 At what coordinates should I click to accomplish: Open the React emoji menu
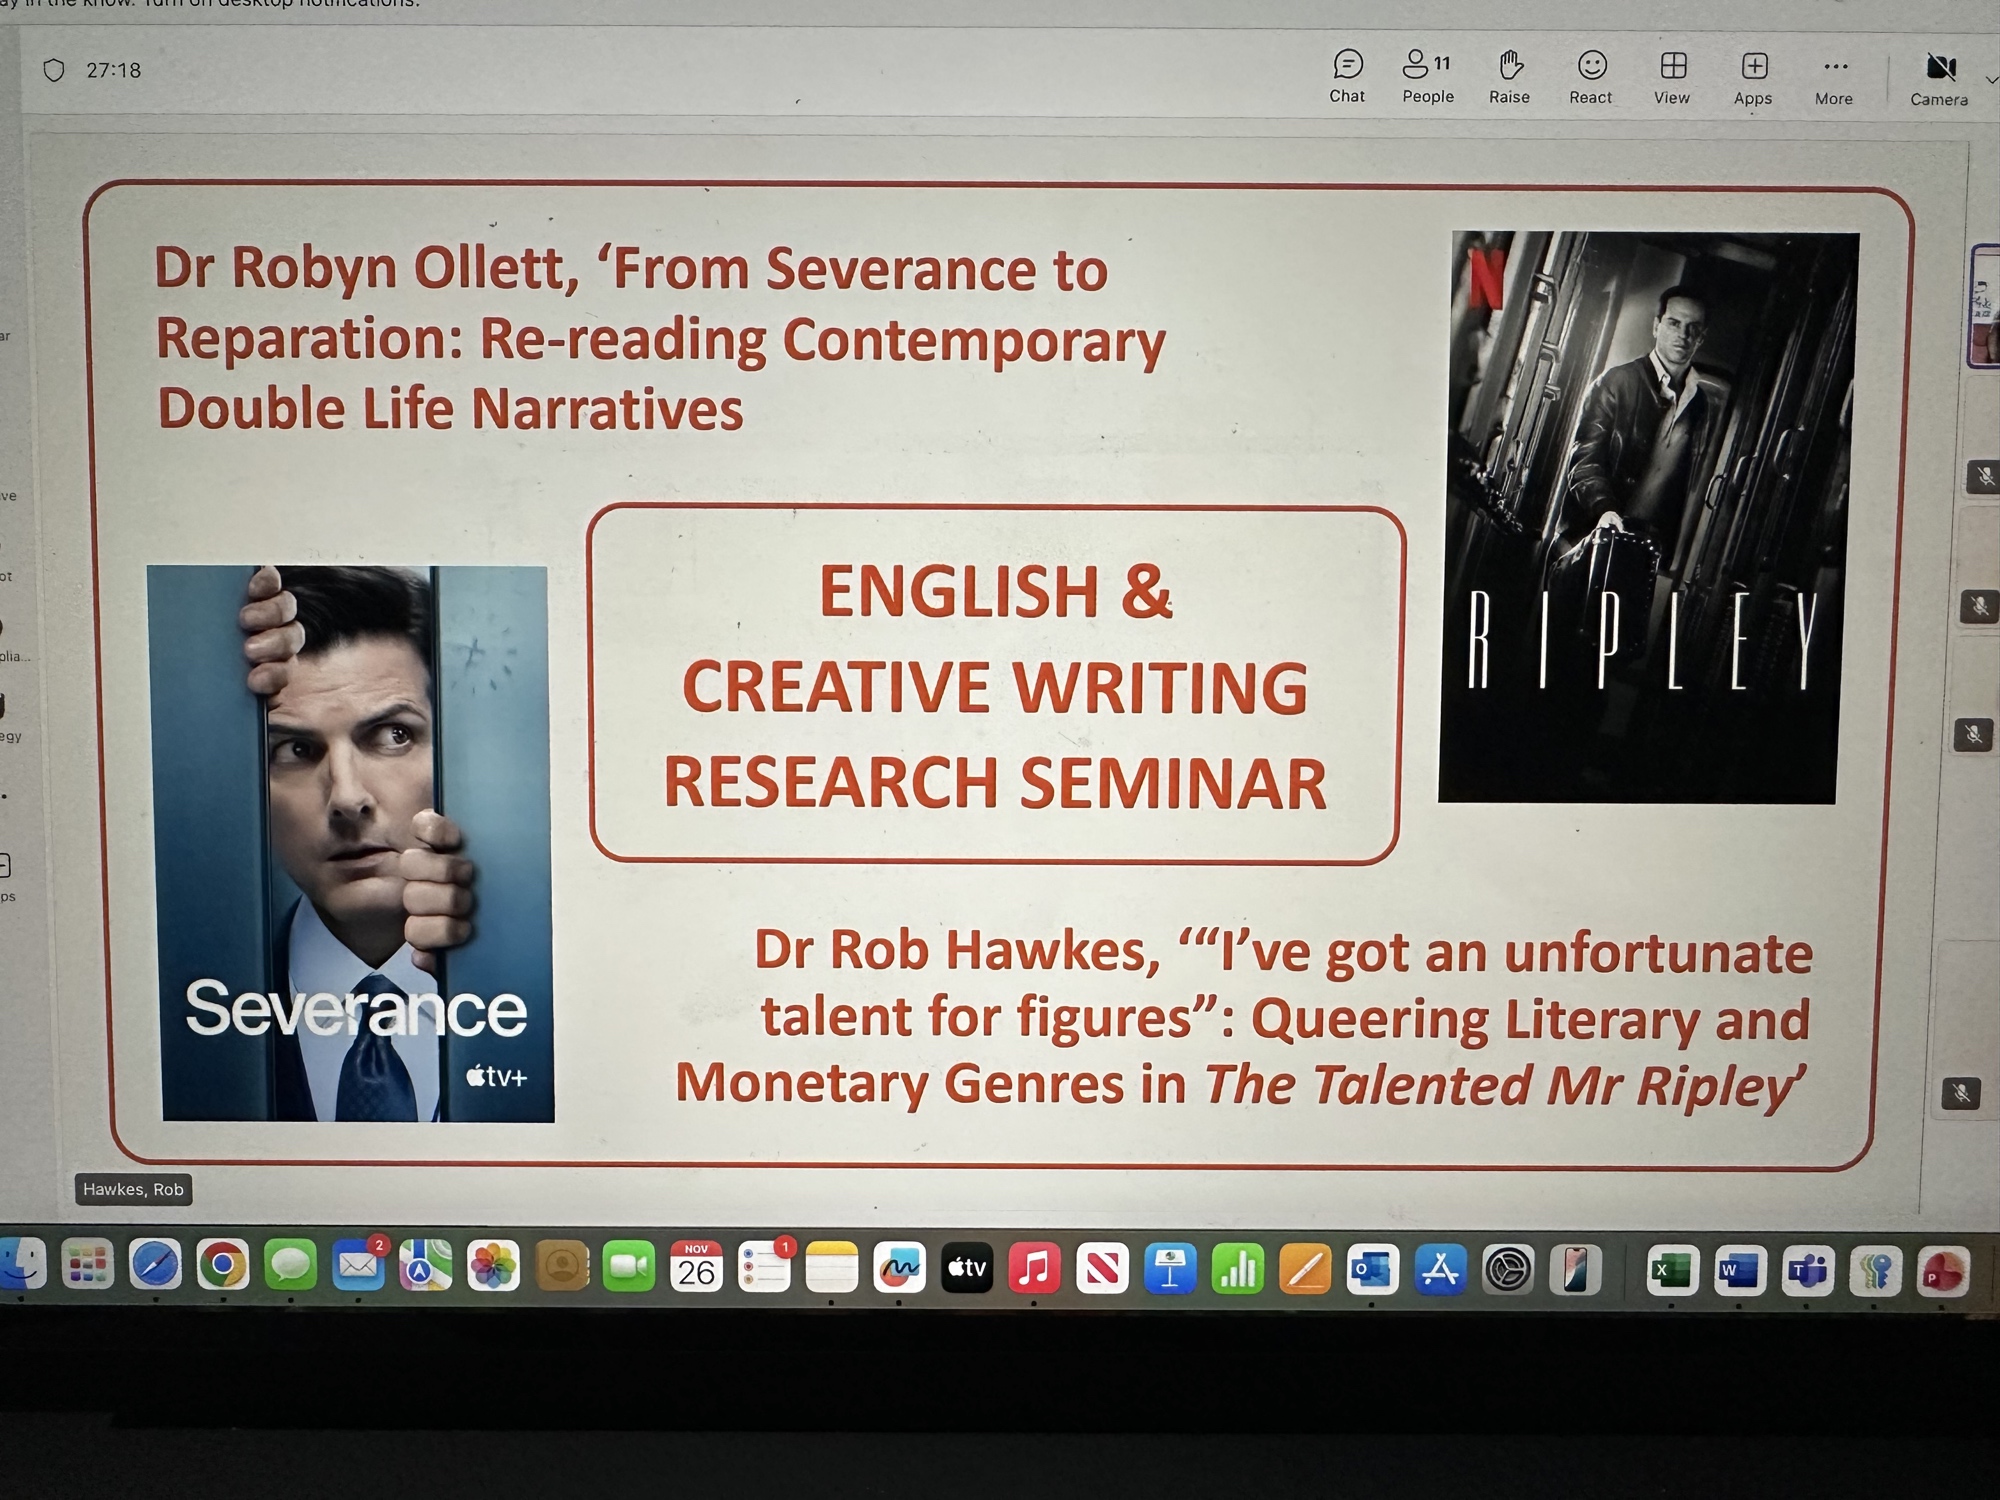pos(1591,76)
